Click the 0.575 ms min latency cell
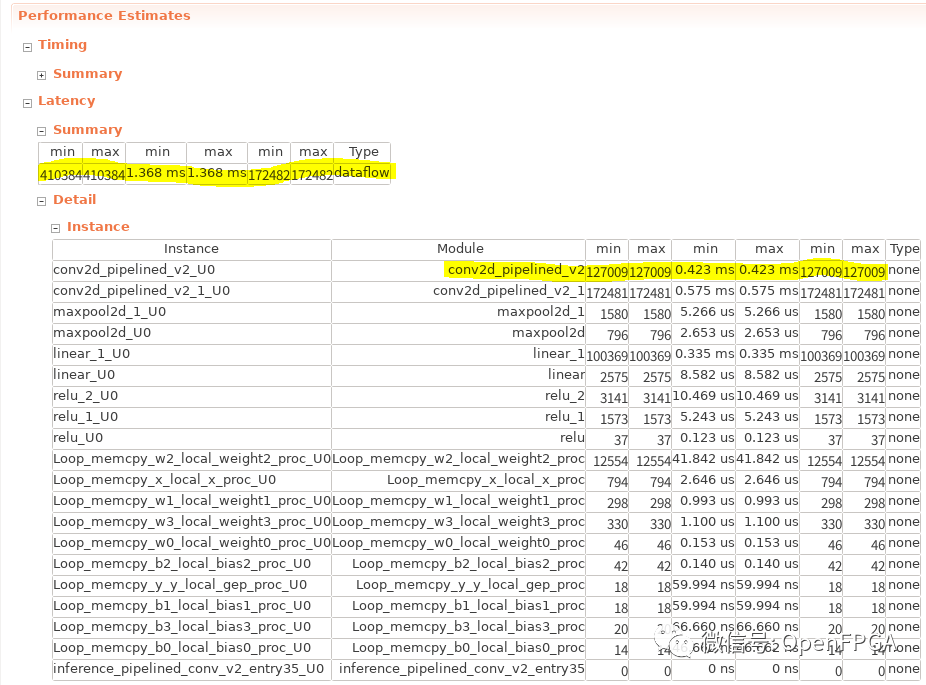 pyautogui.click(x=704, y=291)
